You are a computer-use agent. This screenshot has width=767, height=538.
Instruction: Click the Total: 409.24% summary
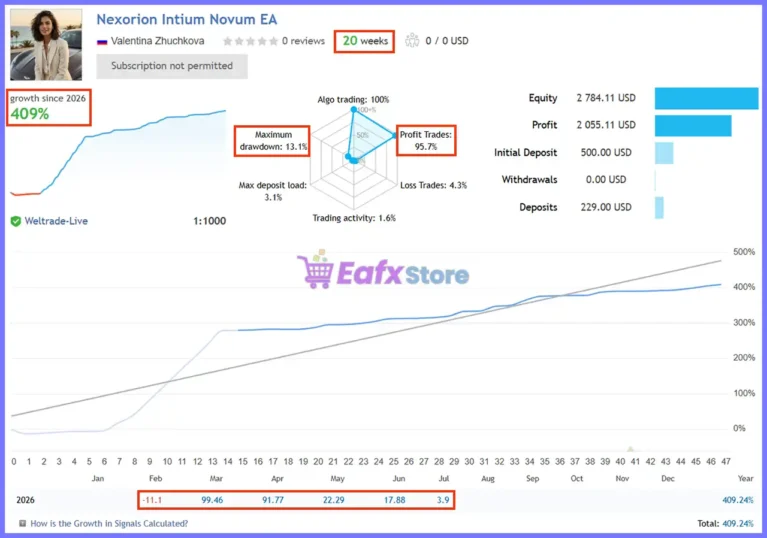tap(726, 524)
